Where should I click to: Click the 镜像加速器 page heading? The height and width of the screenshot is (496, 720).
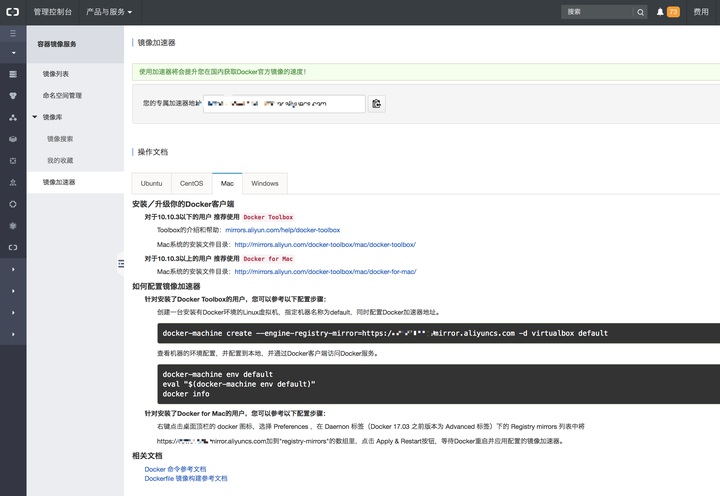[x=157, y=43]
